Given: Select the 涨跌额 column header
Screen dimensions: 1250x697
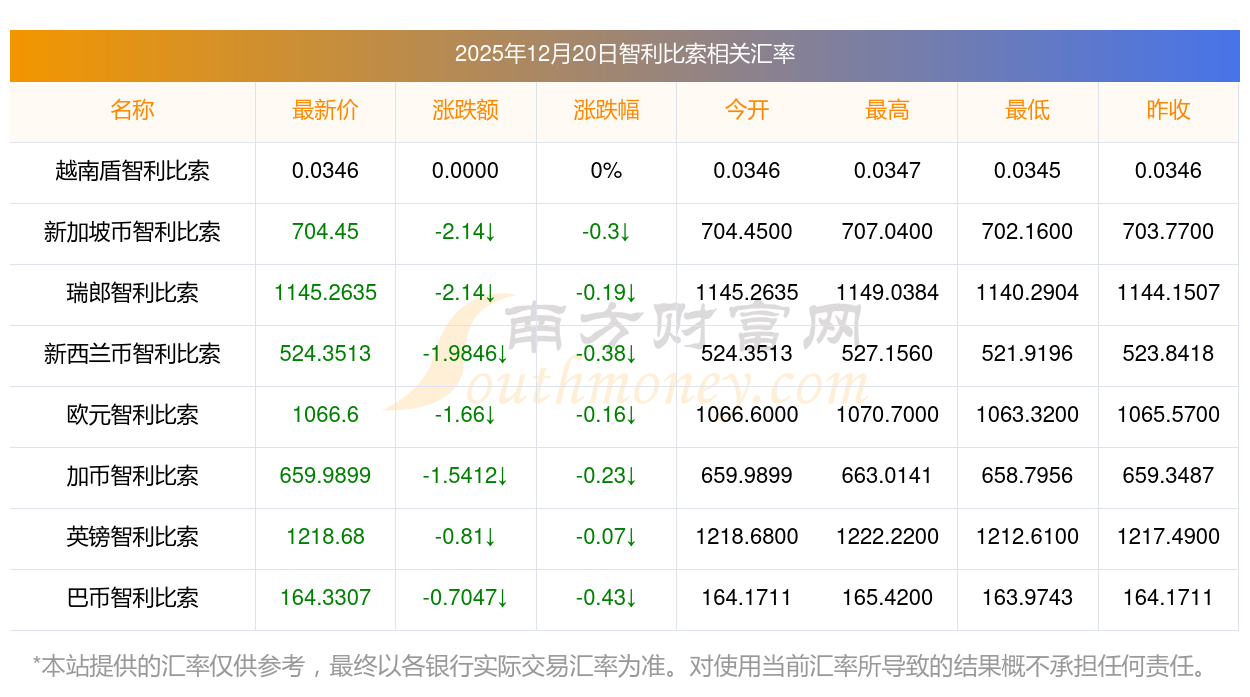Looking at the screenshot, I should pos(465,110).
